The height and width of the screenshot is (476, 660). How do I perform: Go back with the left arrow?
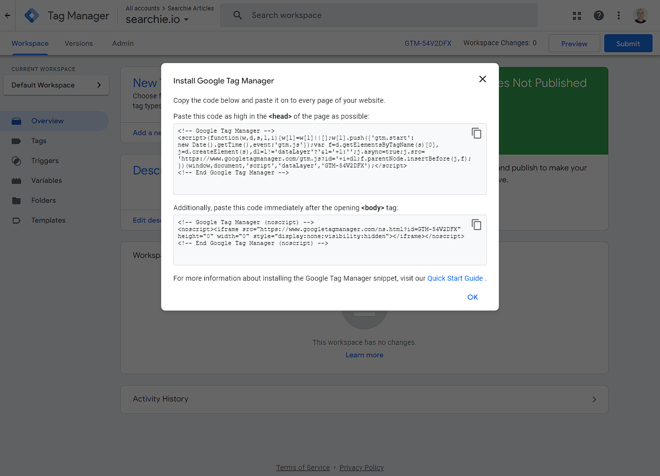8,16
